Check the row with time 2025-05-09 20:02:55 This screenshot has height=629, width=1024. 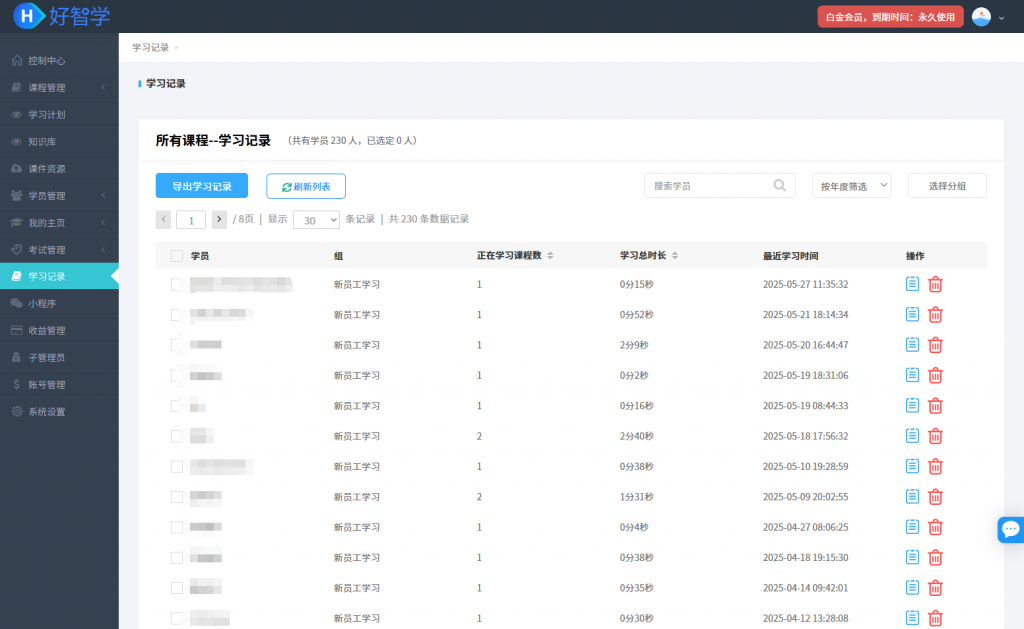click(x=176, y=497)
